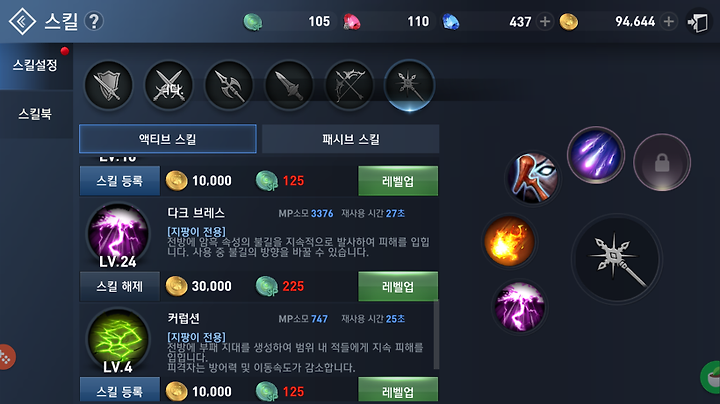Select the bow weapon icon
This screenshot has height=404, width=720.
349,86
